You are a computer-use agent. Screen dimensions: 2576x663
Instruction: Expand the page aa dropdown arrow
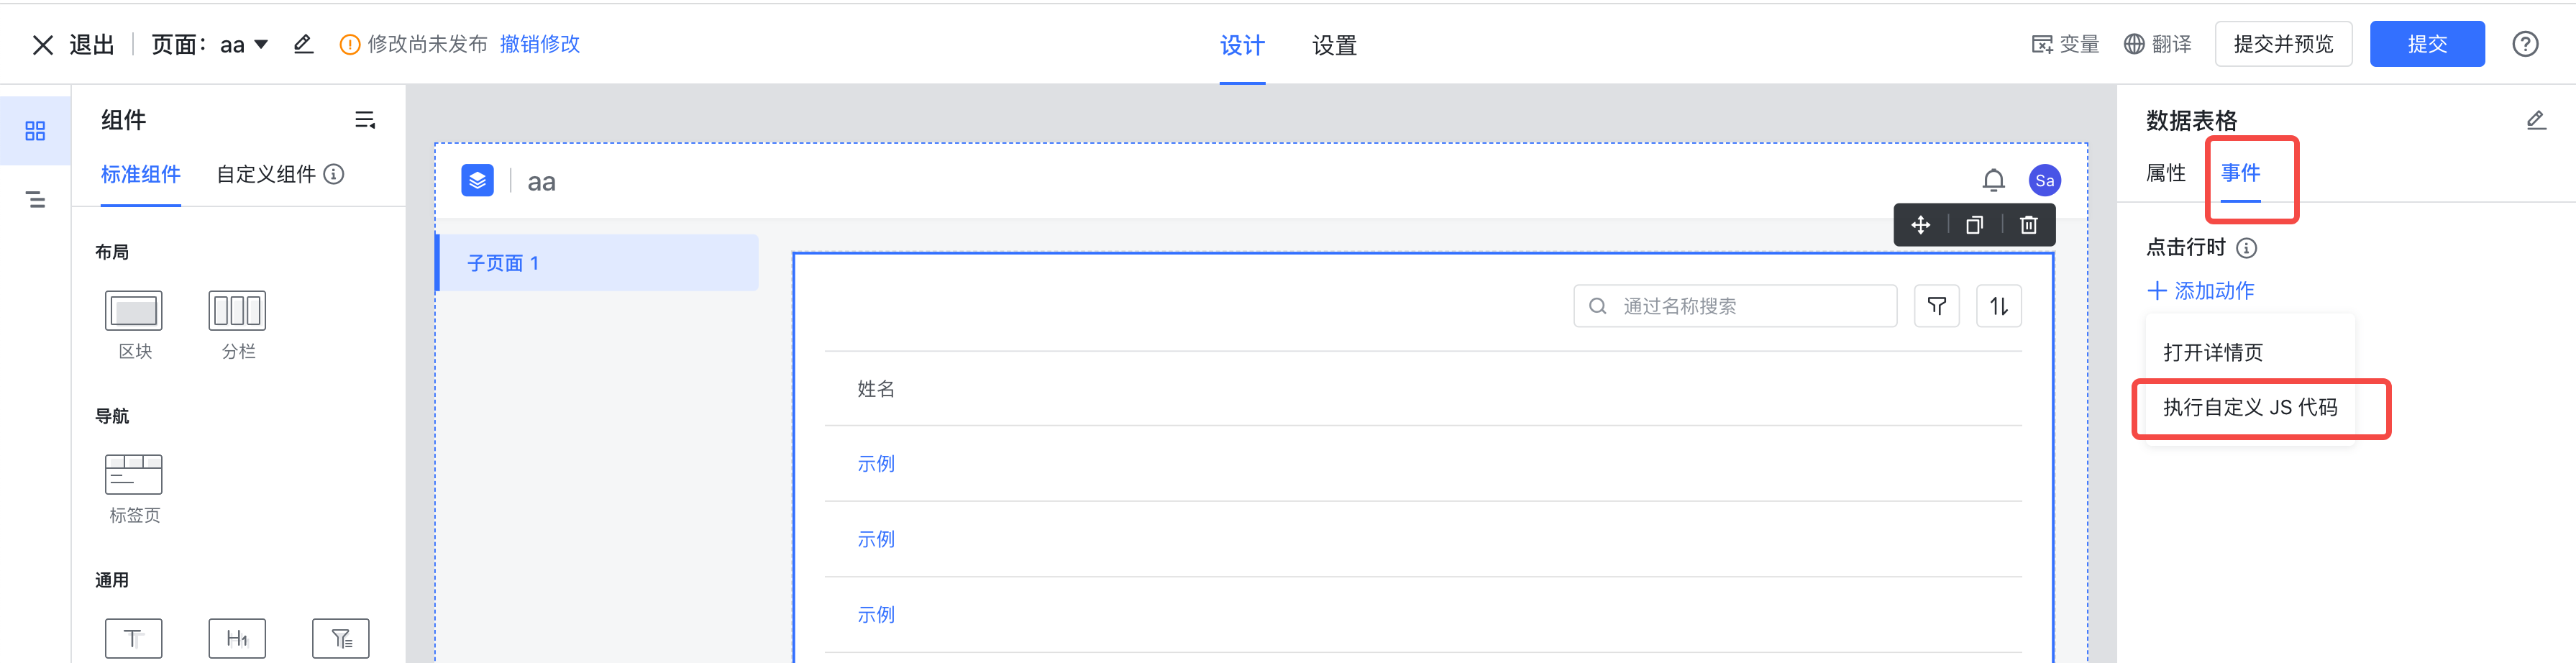261,44
